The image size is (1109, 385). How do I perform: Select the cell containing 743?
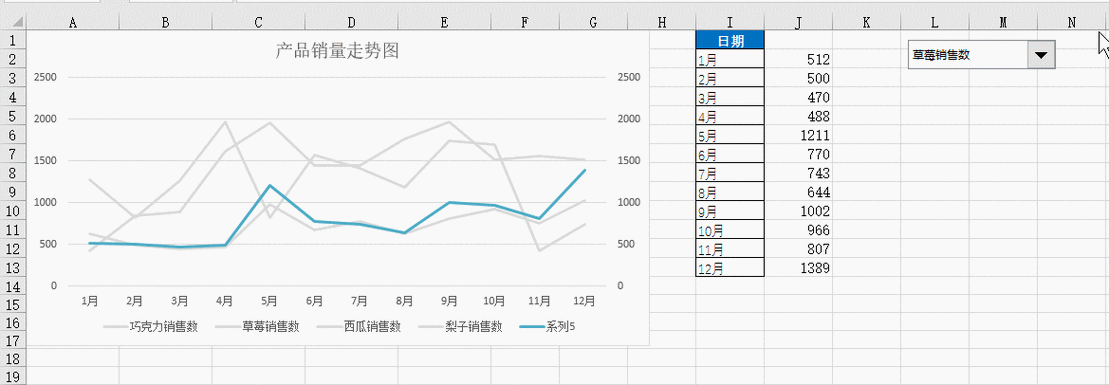point(798,173)
